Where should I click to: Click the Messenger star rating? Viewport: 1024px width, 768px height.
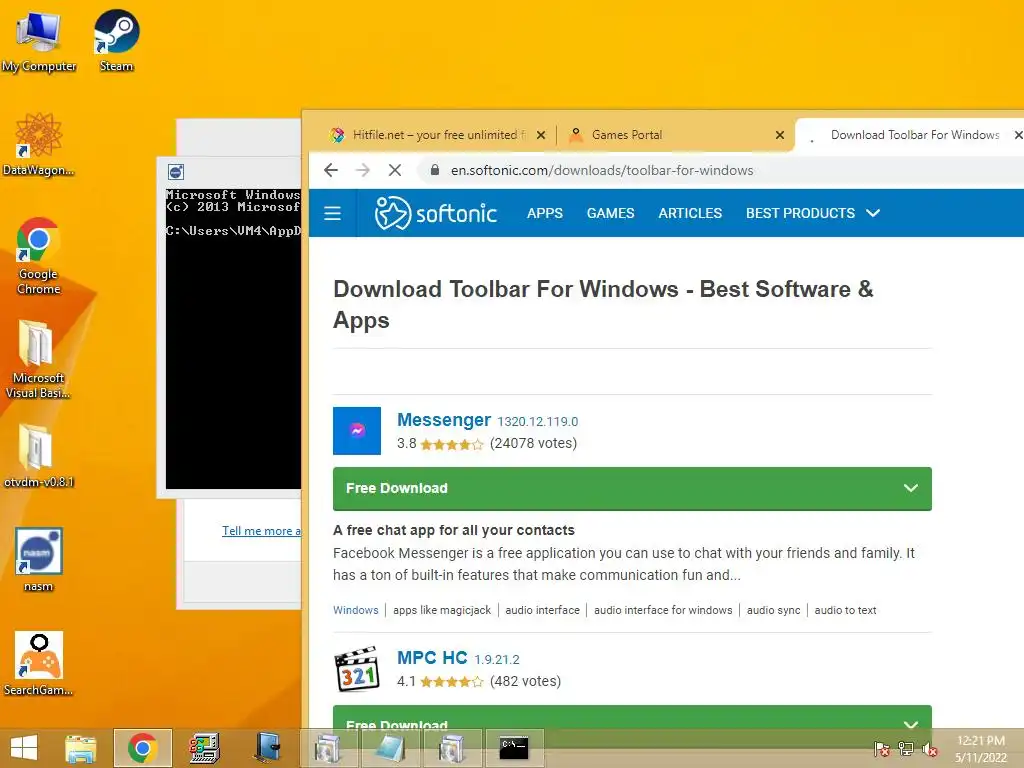point(452,445)
